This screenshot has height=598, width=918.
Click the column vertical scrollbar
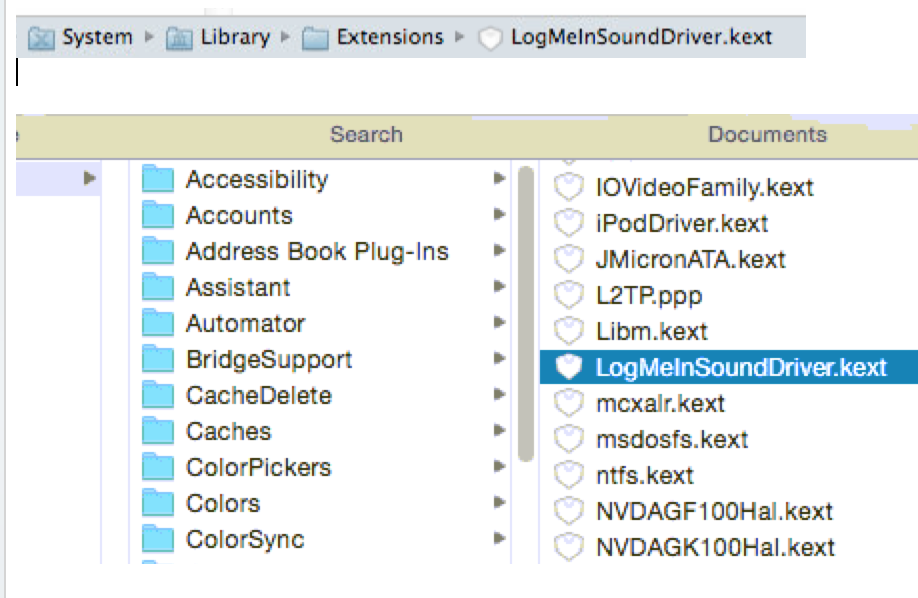(x=526, y=312)
